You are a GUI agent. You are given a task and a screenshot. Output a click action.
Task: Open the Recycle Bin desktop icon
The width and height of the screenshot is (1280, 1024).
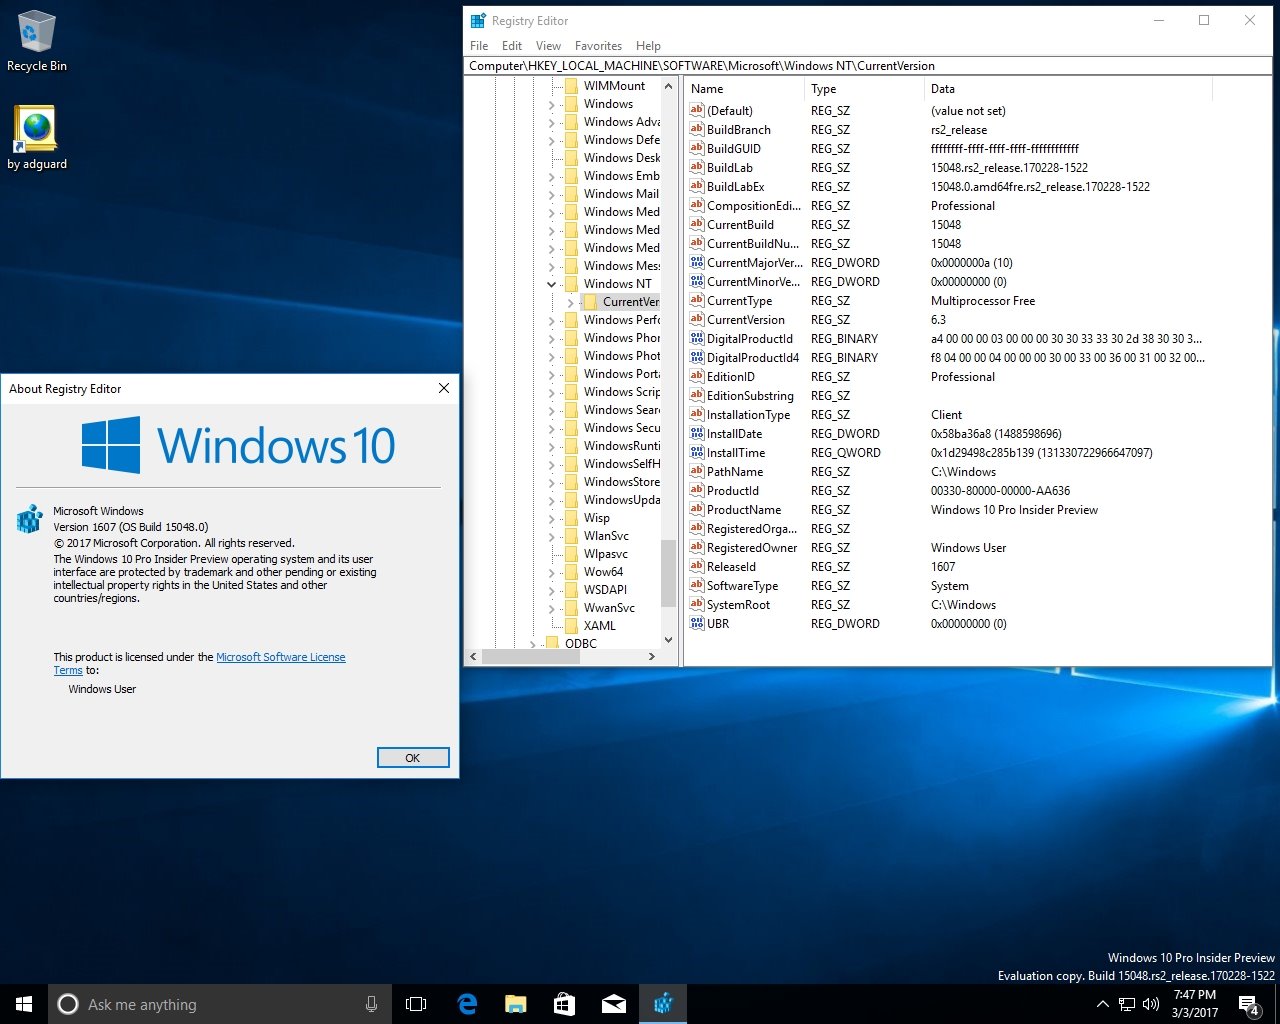37,42
